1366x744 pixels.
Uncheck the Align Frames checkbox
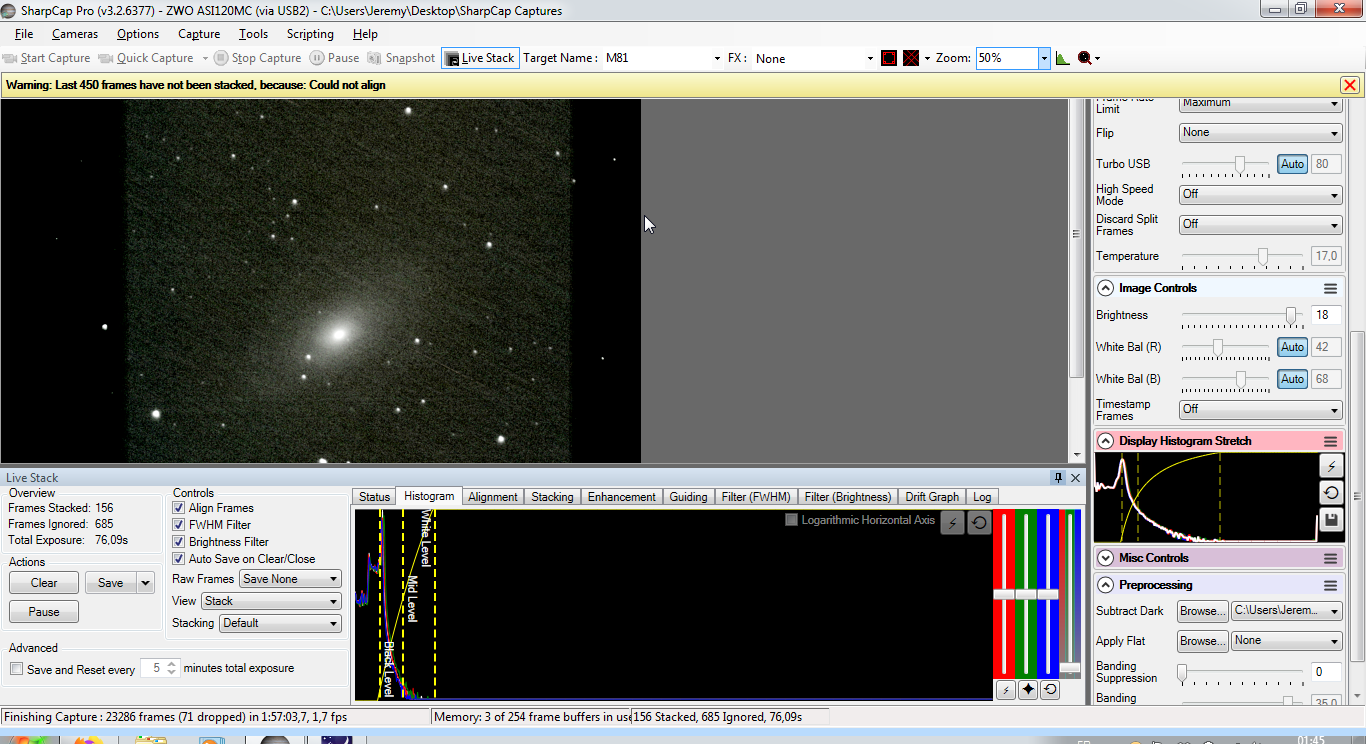point(180,508)
